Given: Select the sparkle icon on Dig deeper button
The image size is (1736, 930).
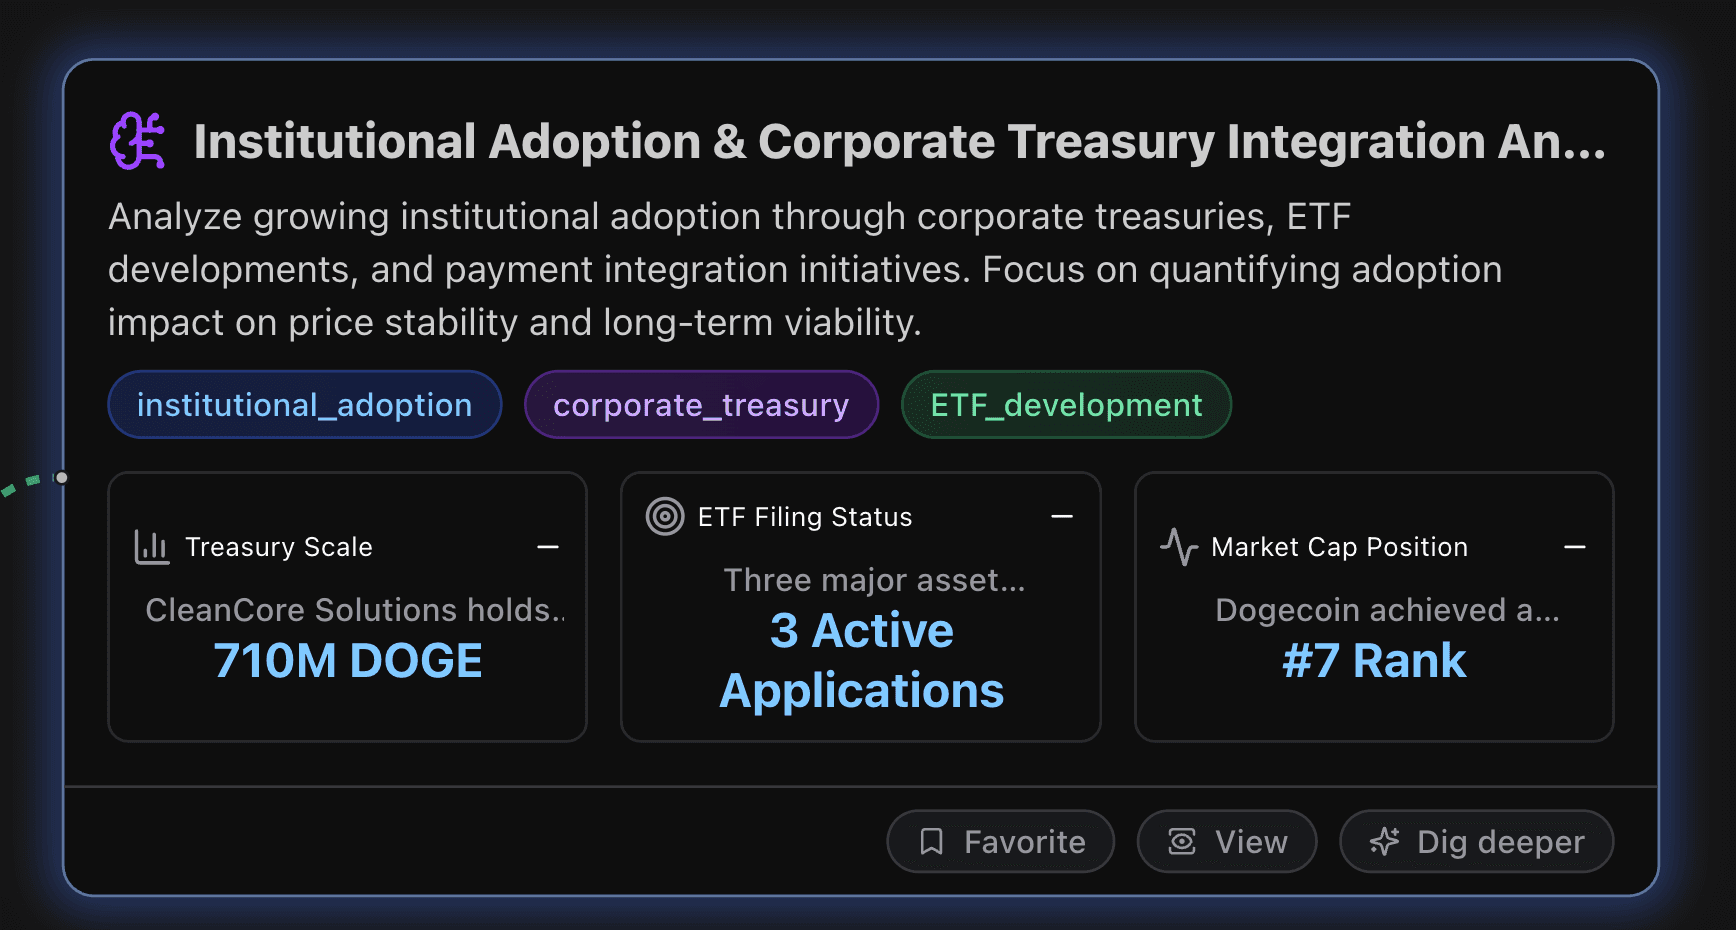Looking at the screenshot, I should tap(1385, 841).
